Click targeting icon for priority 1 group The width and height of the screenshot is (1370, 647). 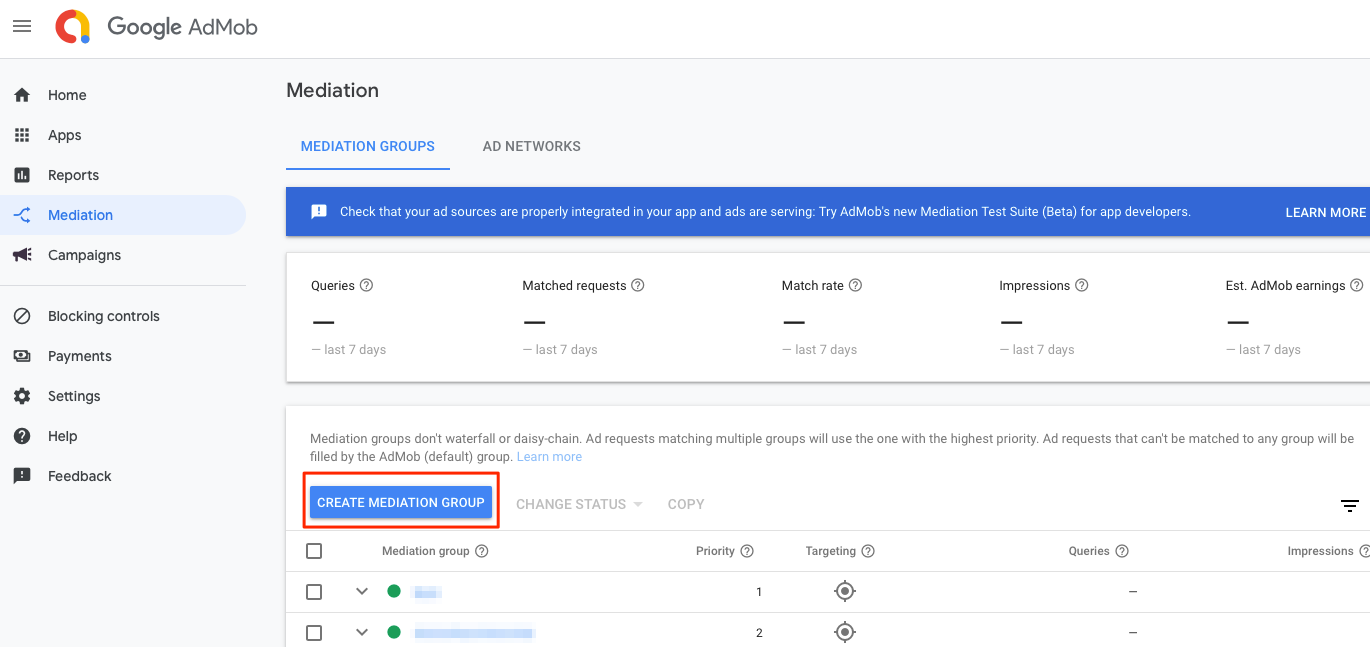(x=845, y=592)
